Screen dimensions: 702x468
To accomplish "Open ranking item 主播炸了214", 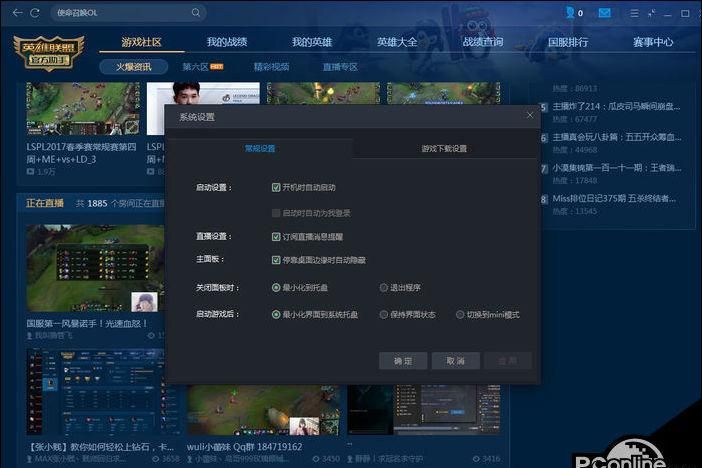I will pyautogui.click(x=616, y=107).
